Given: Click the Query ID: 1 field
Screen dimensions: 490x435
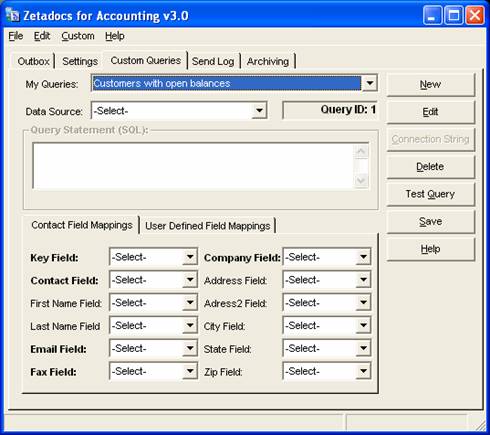Looking at the screenshot, I should (x=330, y=110).
